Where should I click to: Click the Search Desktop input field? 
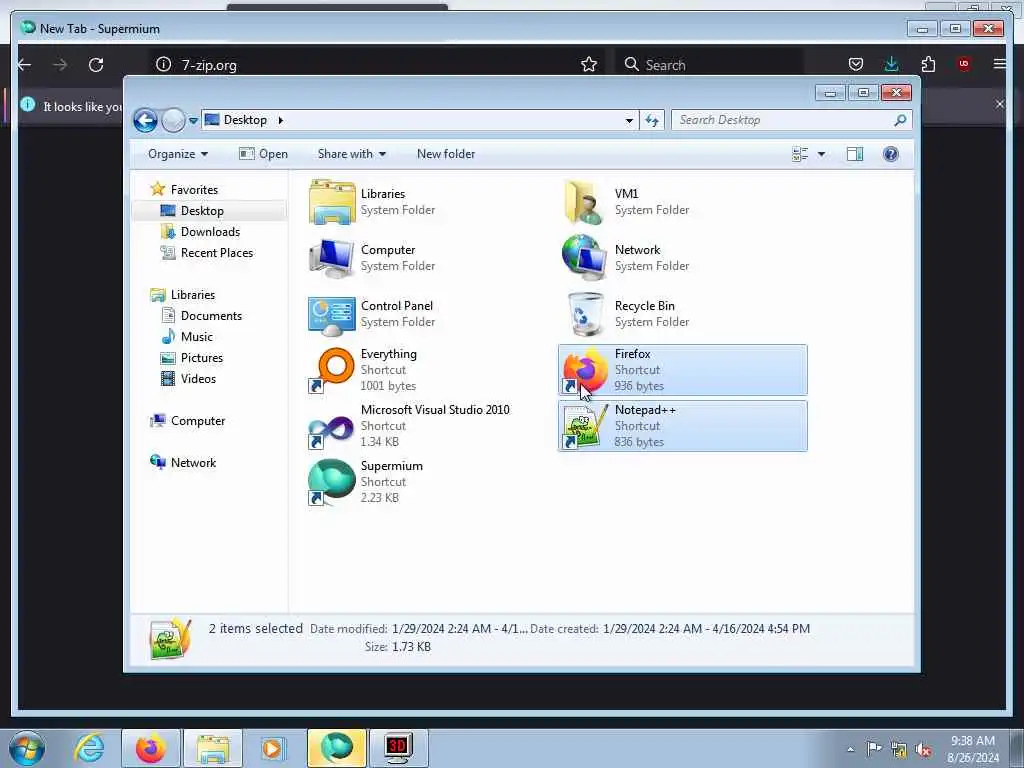[782, 120]
